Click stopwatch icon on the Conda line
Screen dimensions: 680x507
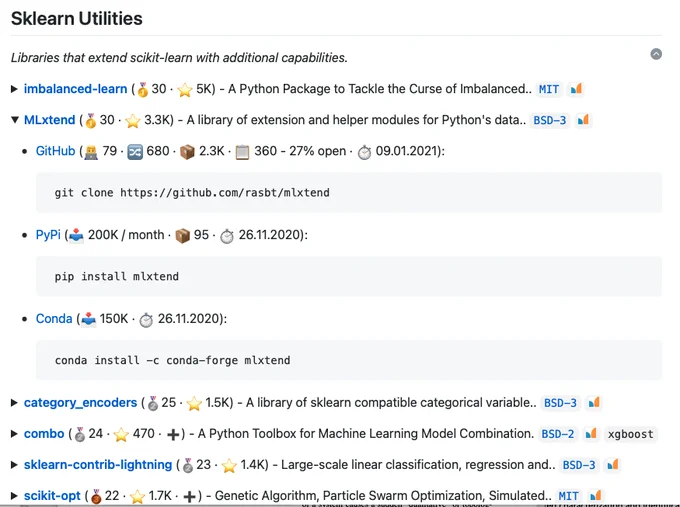(x=146, y=320)
